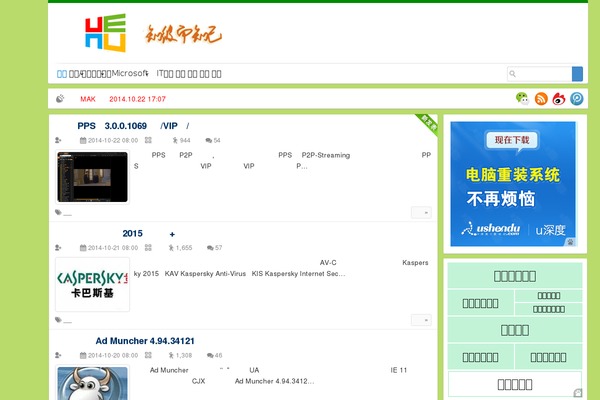Open the 2015 + Kaspersky post title

148,233
